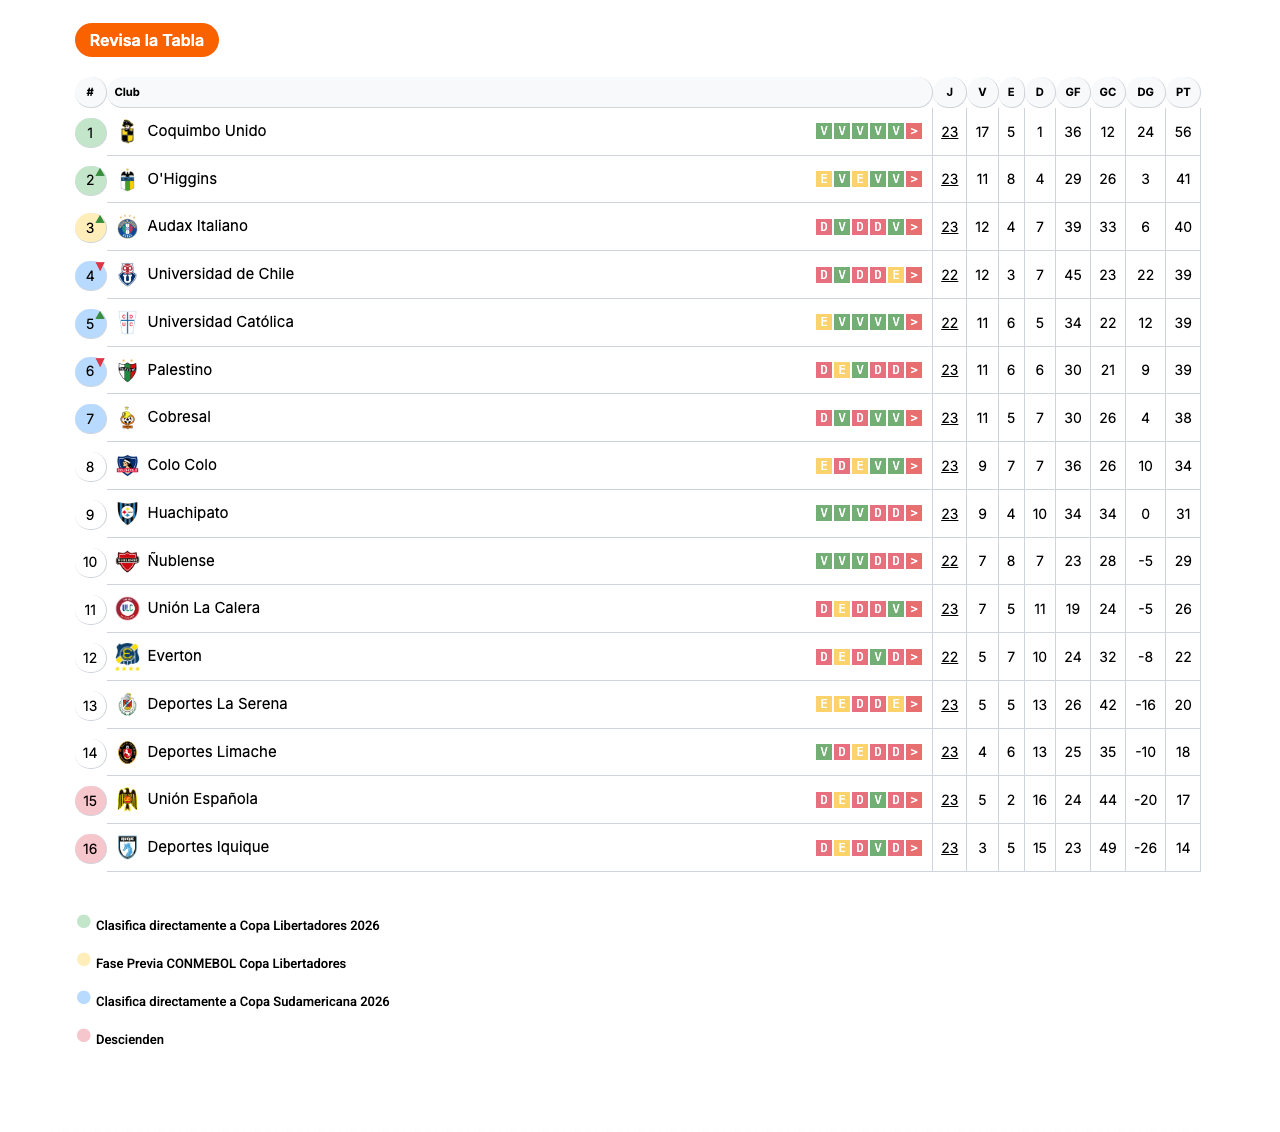Click the Huachipato shield icon
1280x1132 pixels.
coord(127,514)
